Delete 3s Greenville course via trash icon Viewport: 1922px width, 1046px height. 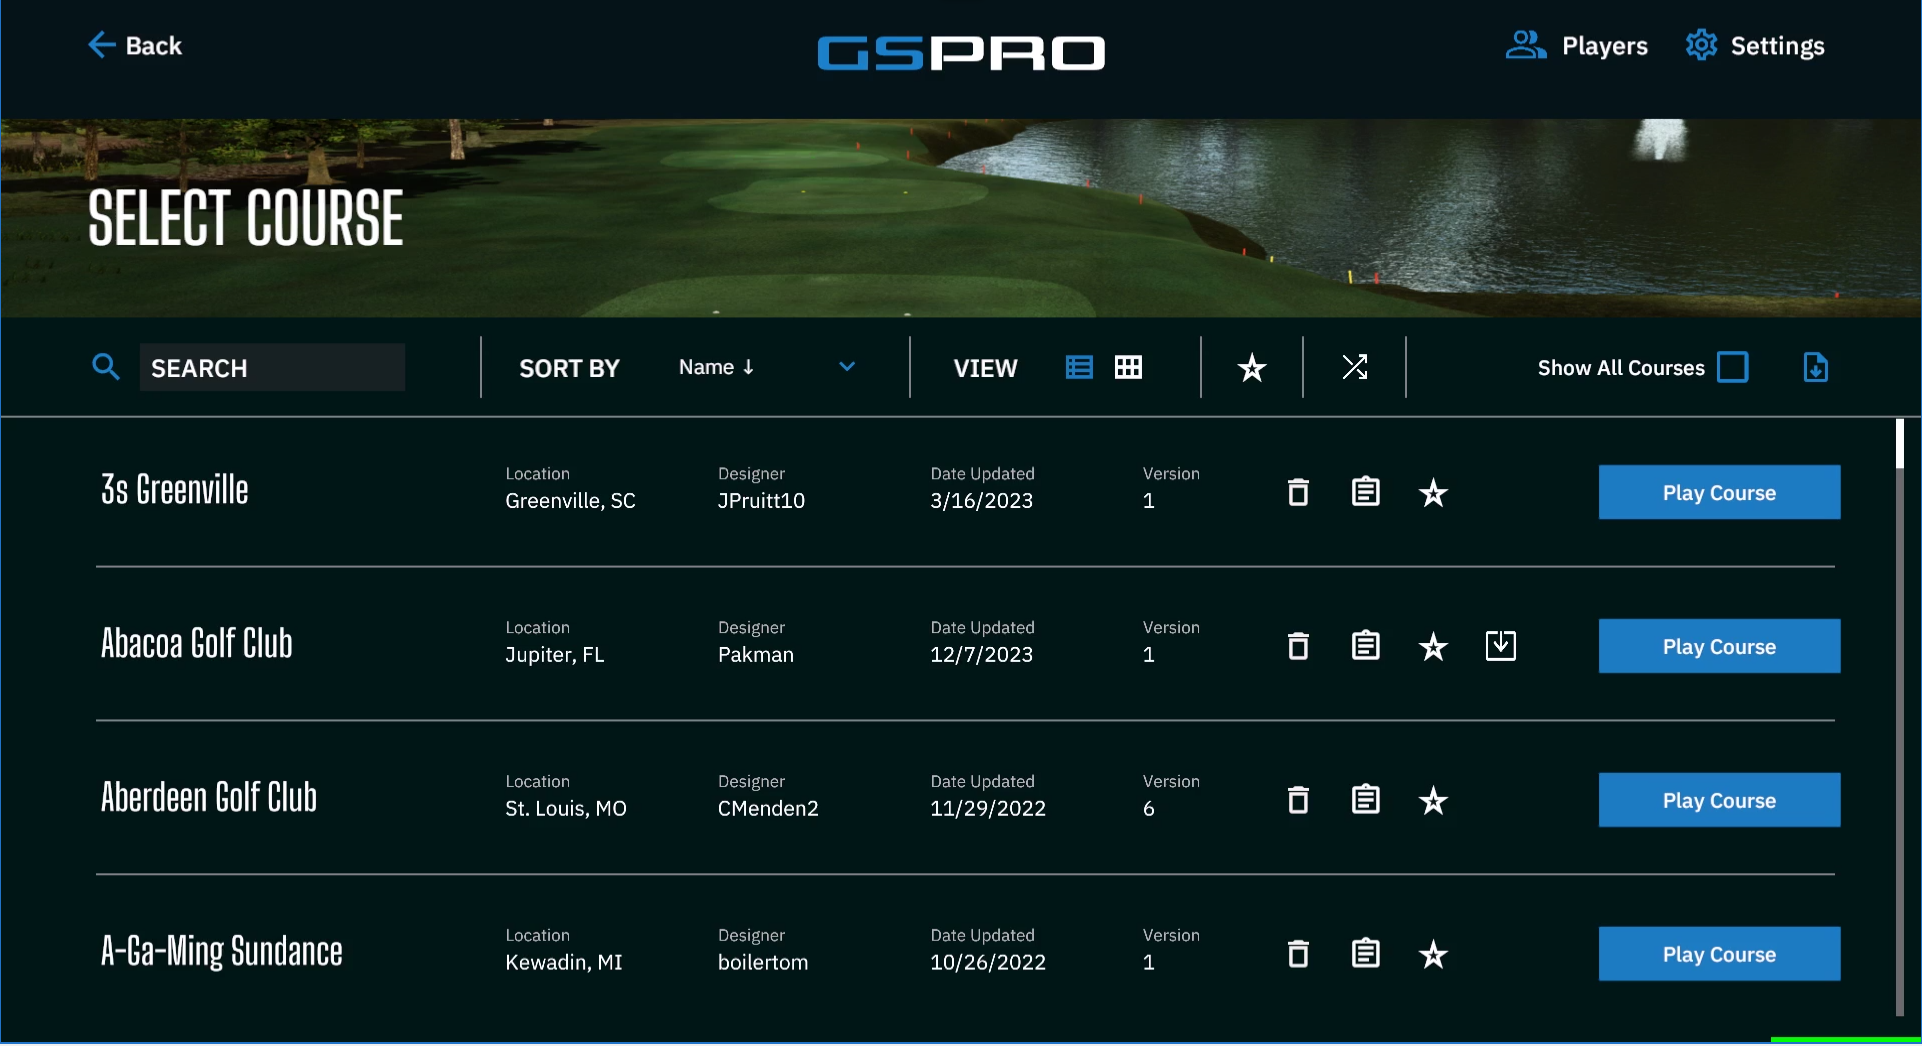1298,492
